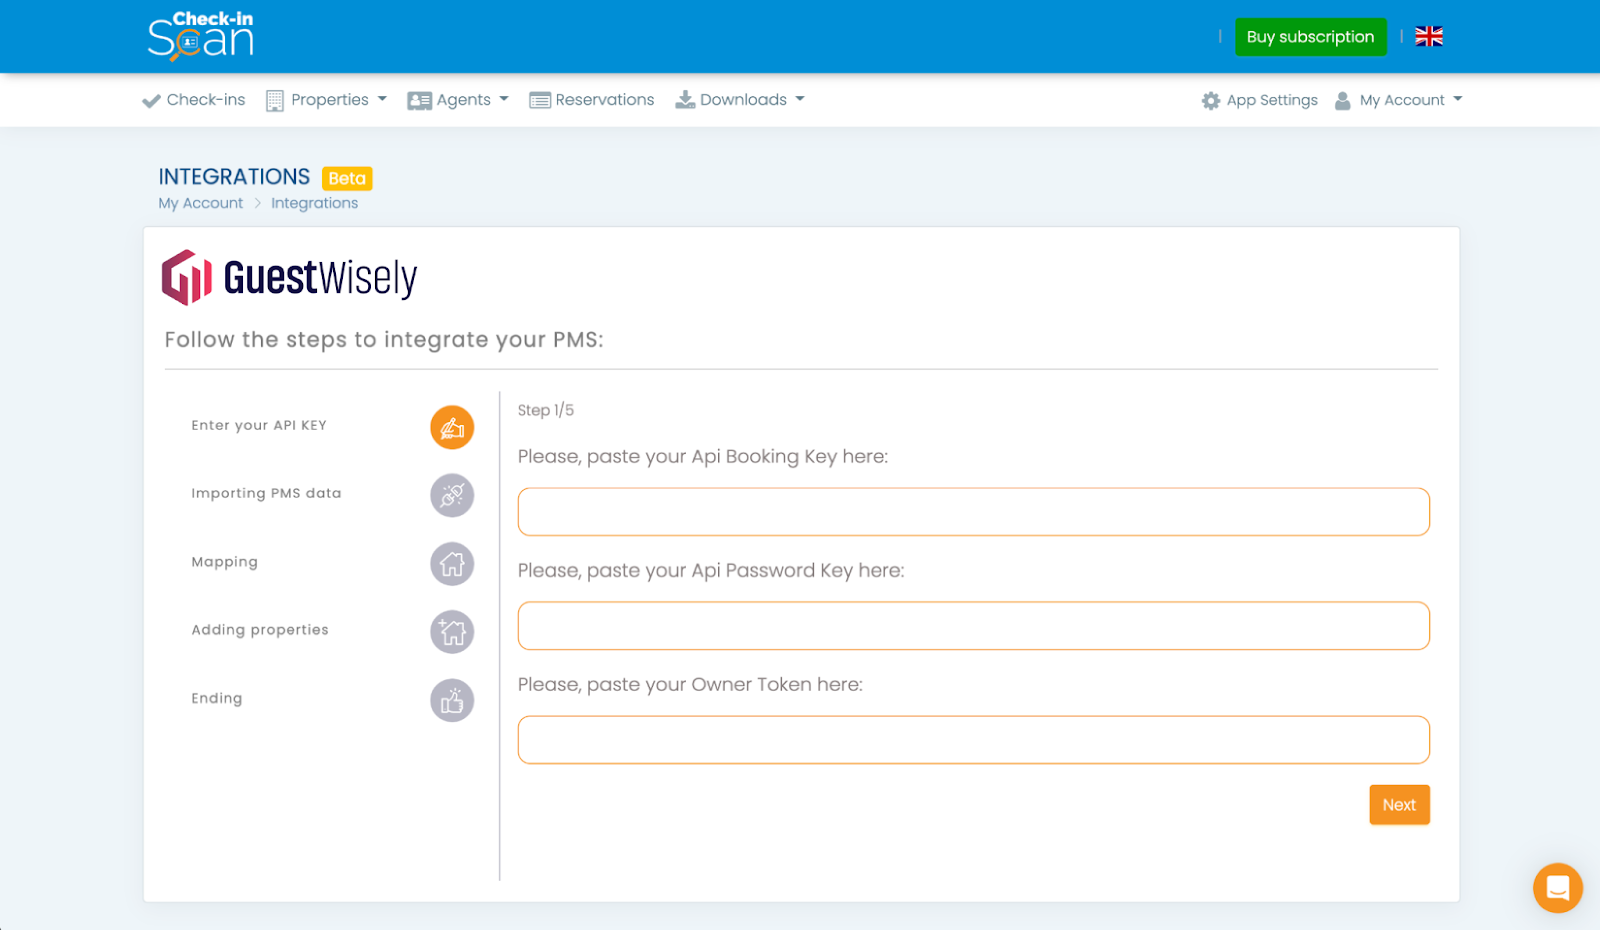Image resolution: width=1600 pixels, height=930 pixels.
Task: Open the My Account menu in navbar
Action: (1399, 100)
